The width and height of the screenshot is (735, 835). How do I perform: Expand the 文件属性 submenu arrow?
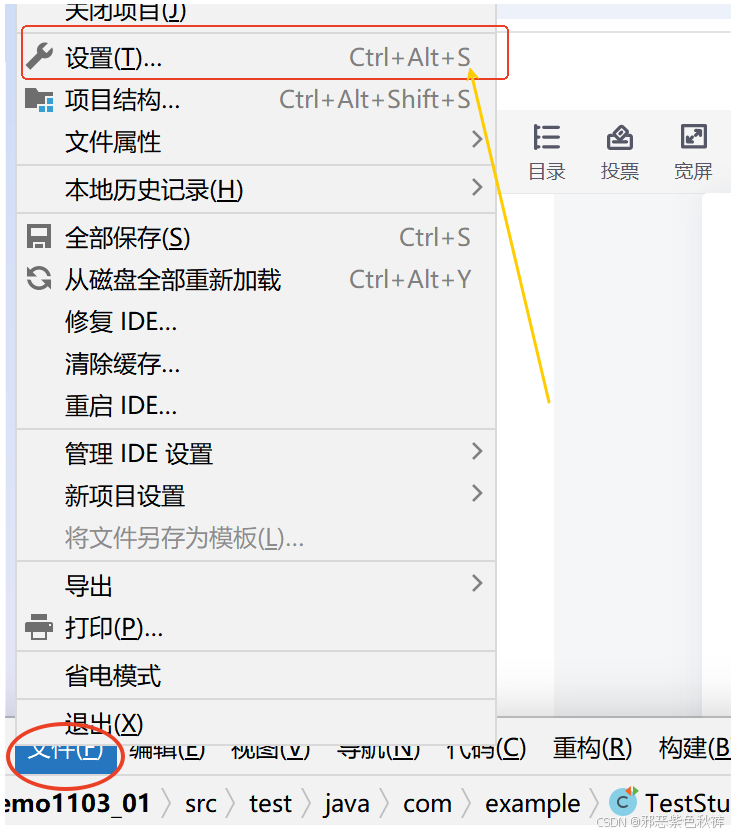(477, 140)
